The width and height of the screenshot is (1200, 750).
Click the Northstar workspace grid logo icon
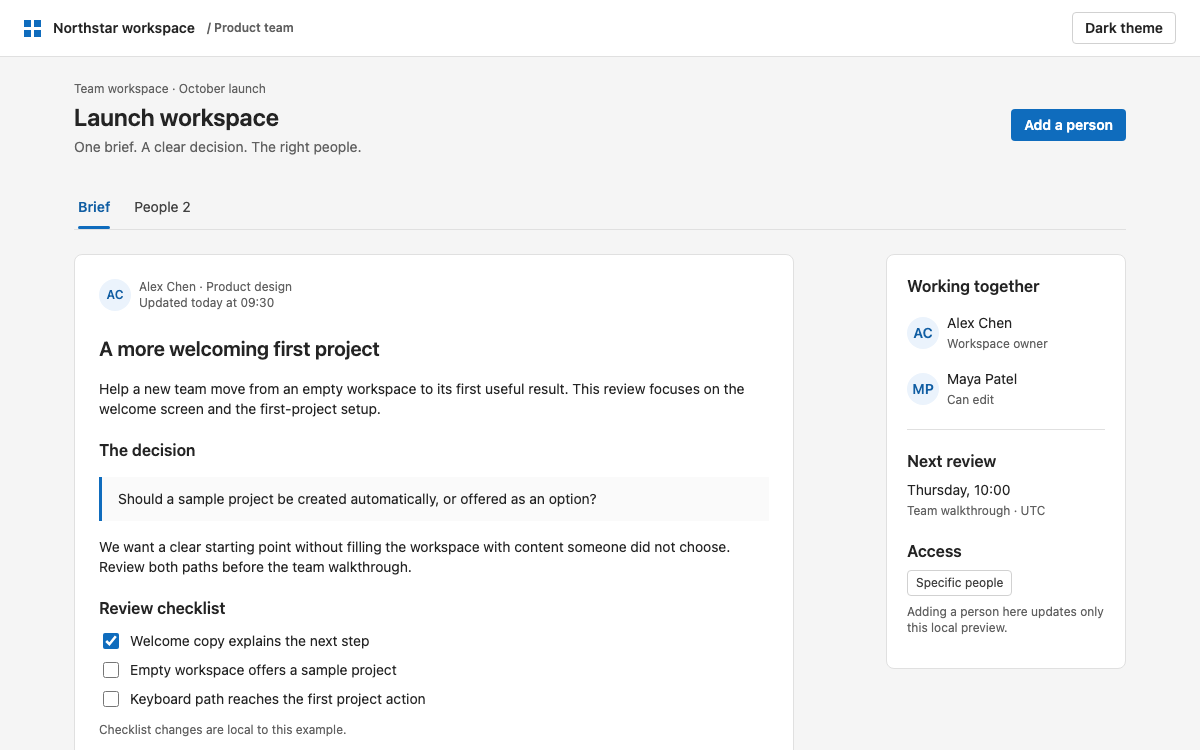tap(32, 28)
